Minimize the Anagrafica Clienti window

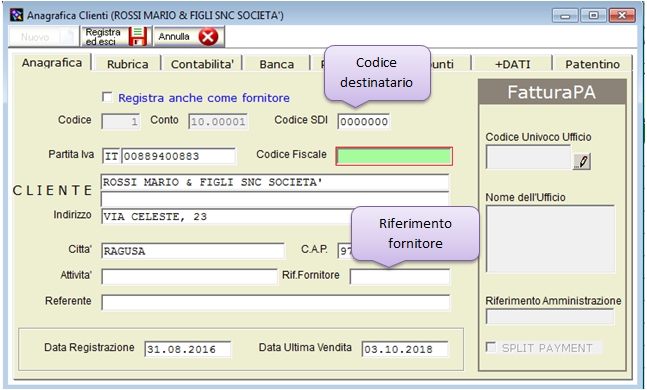click(565, 16)
